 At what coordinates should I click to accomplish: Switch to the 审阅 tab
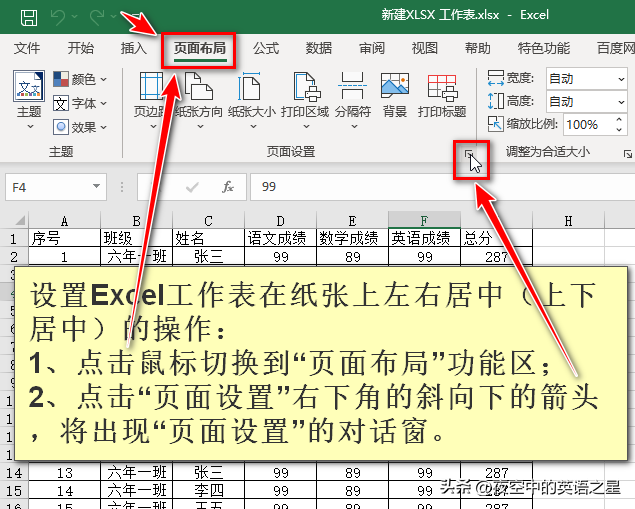pyautogui.click(x=372, y=48)
